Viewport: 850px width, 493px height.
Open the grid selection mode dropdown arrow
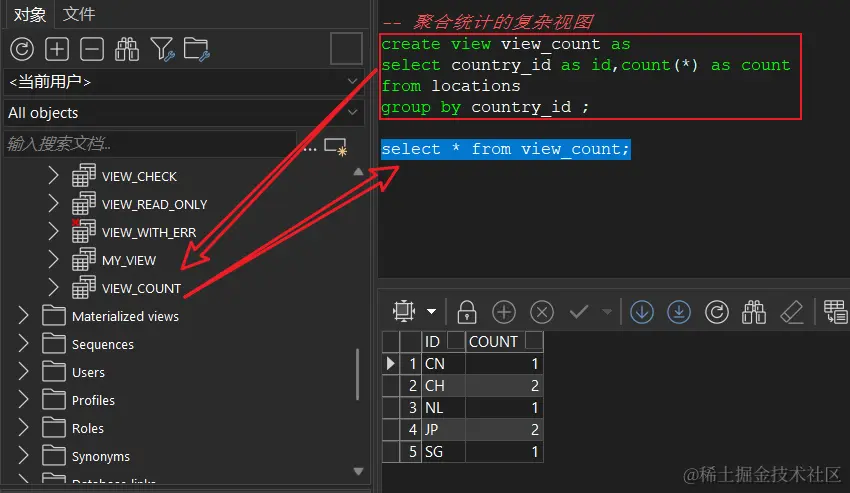432,312
